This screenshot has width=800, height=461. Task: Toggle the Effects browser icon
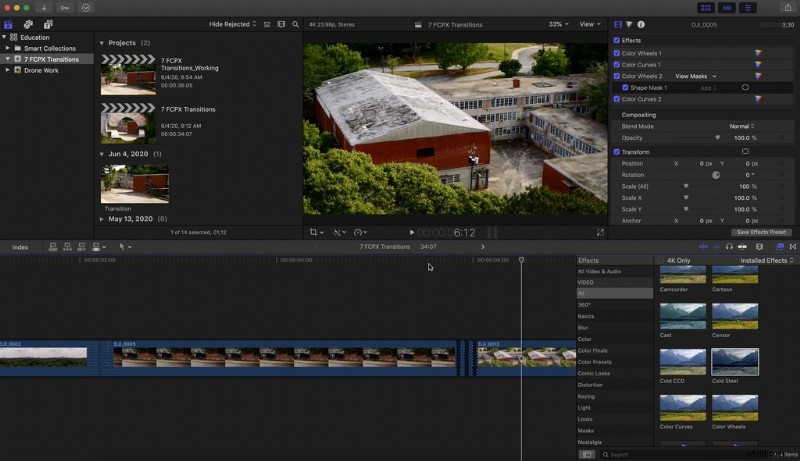780,247
